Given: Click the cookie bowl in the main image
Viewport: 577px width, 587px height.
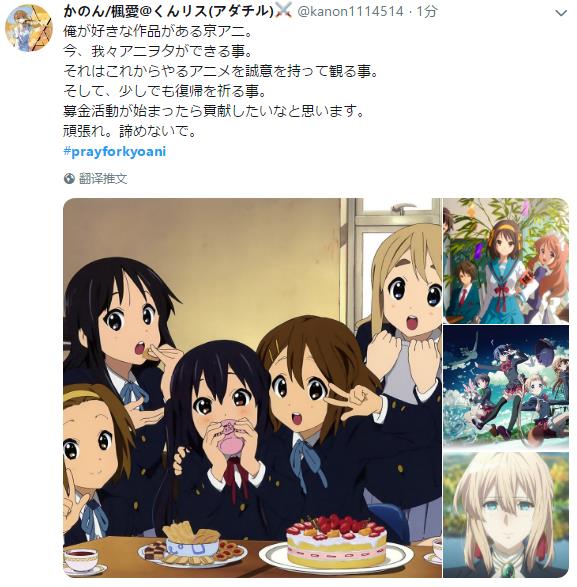Looking at the screenshot, I should click(x=191, y=543).
